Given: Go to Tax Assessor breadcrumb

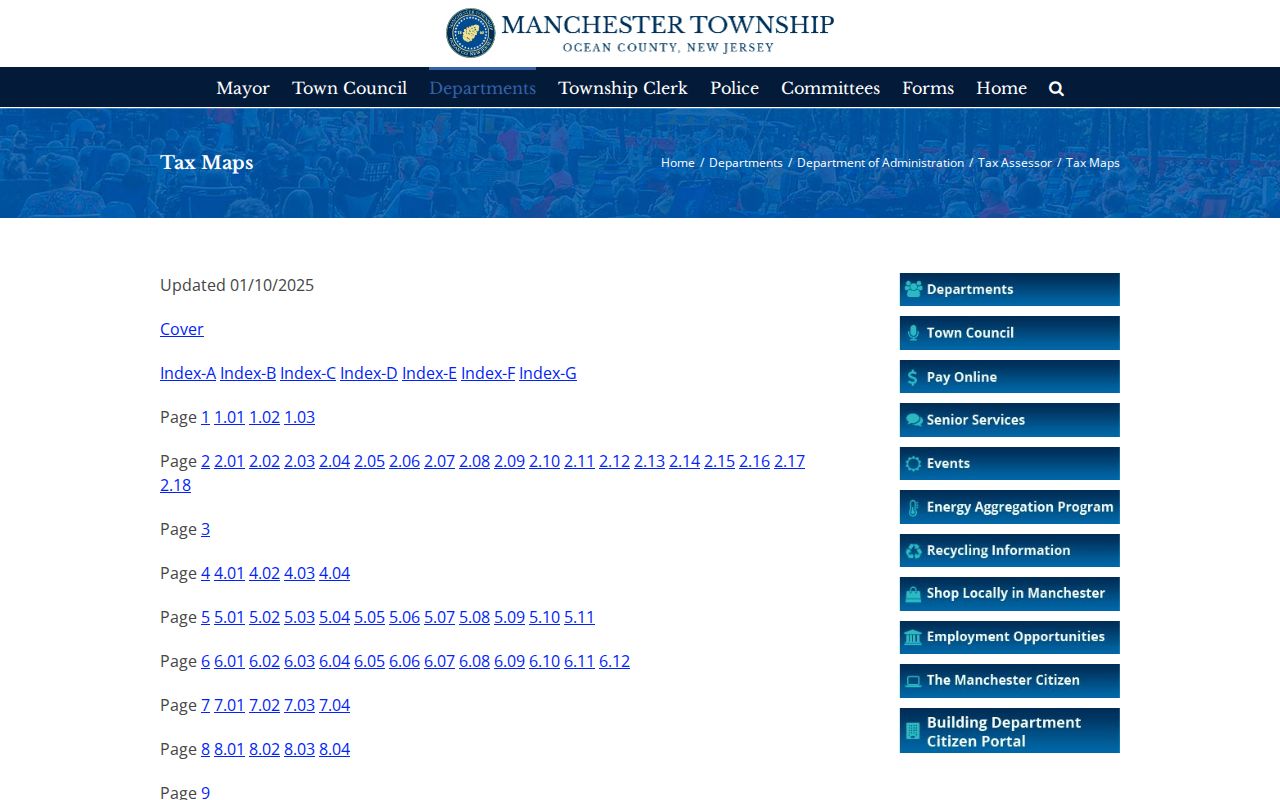Looking at the screenshot, I should coord(1015,163).
